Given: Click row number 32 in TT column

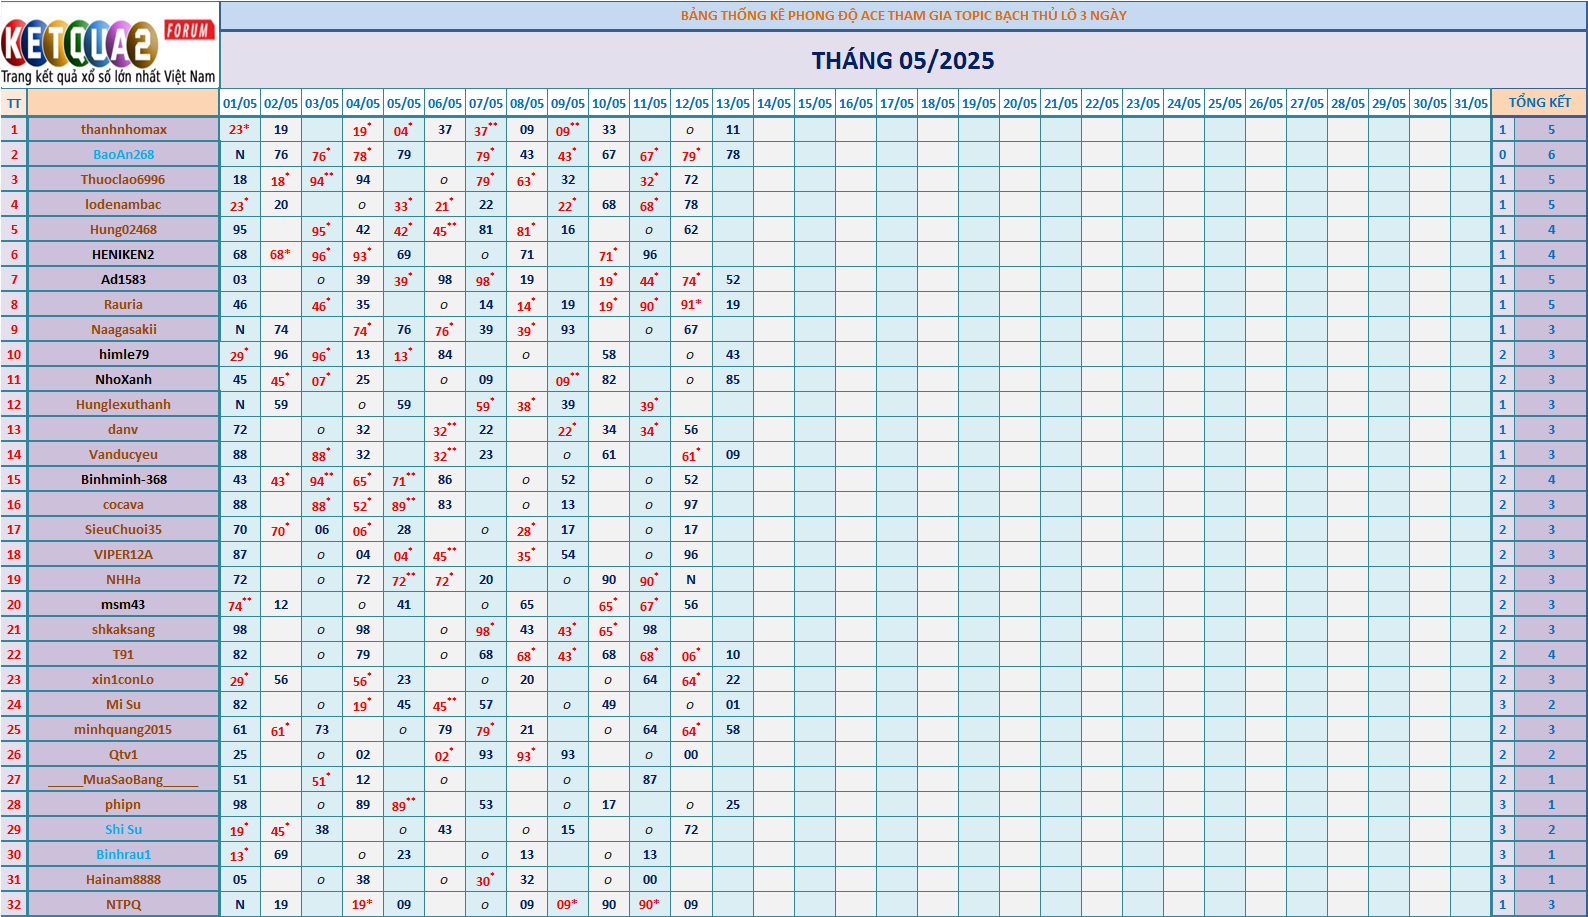Looking at the screenshot, I should [x=14, y=904].
